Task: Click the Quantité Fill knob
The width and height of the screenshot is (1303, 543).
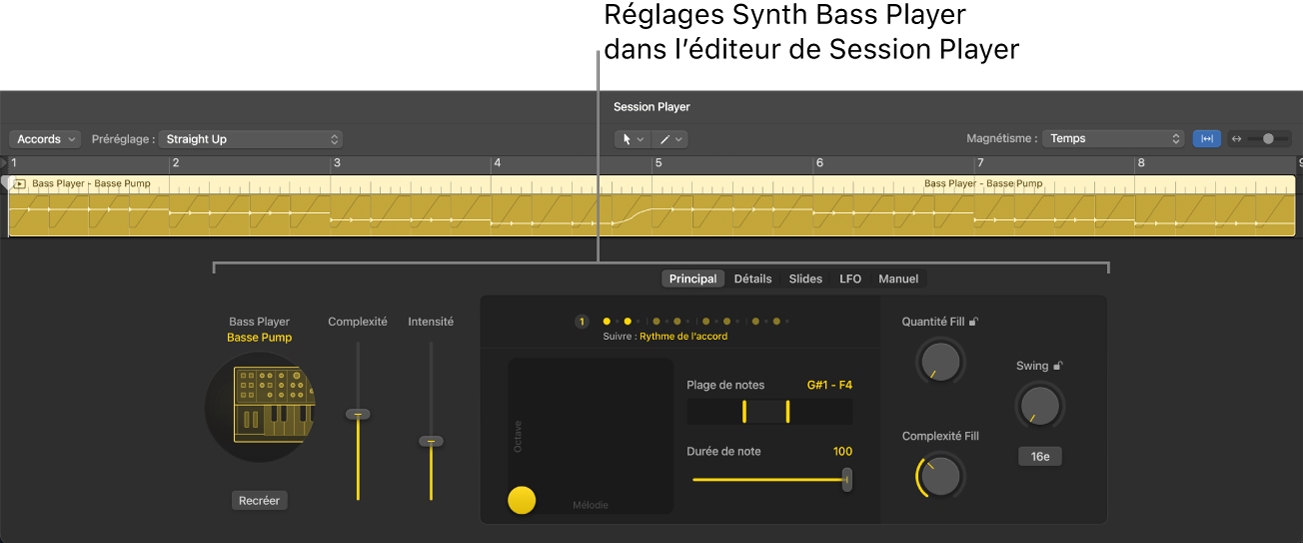Action: [941, 362]
